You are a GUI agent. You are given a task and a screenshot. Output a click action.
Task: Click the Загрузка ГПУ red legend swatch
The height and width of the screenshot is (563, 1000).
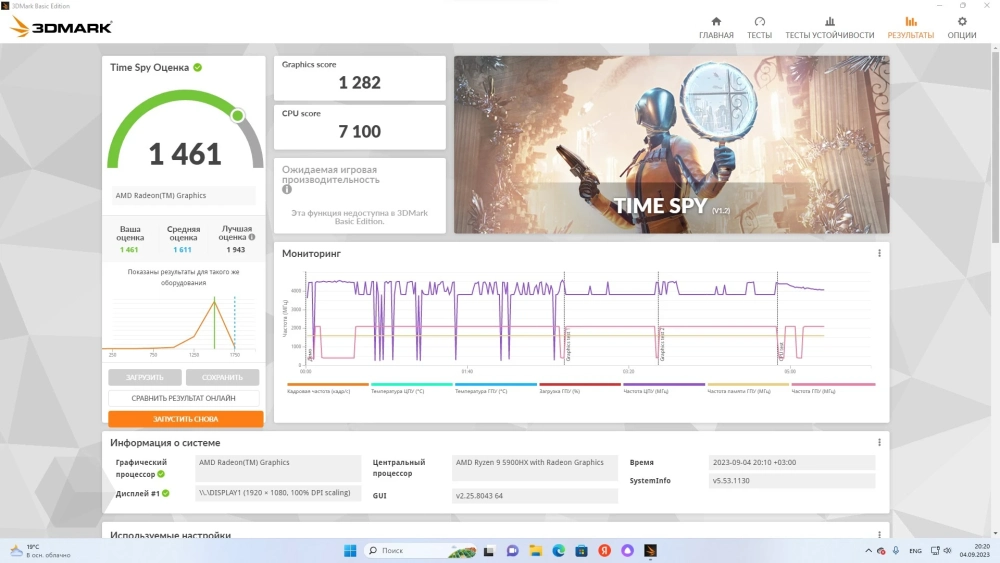pos(580,384)
